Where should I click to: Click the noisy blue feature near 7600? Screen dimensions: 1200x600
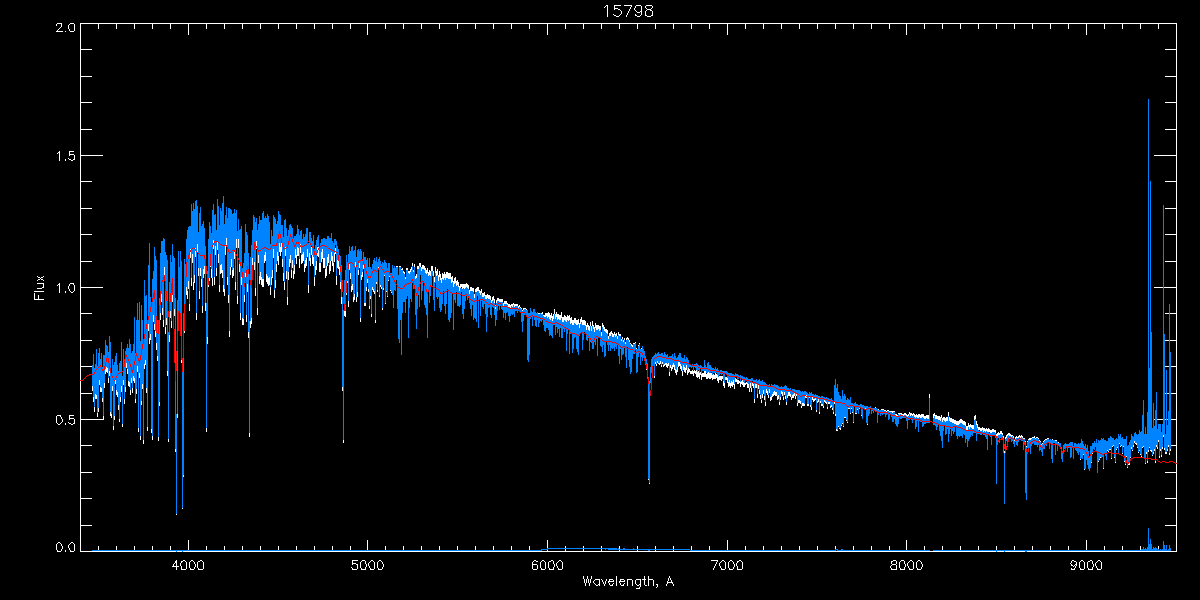click(840, 408)
